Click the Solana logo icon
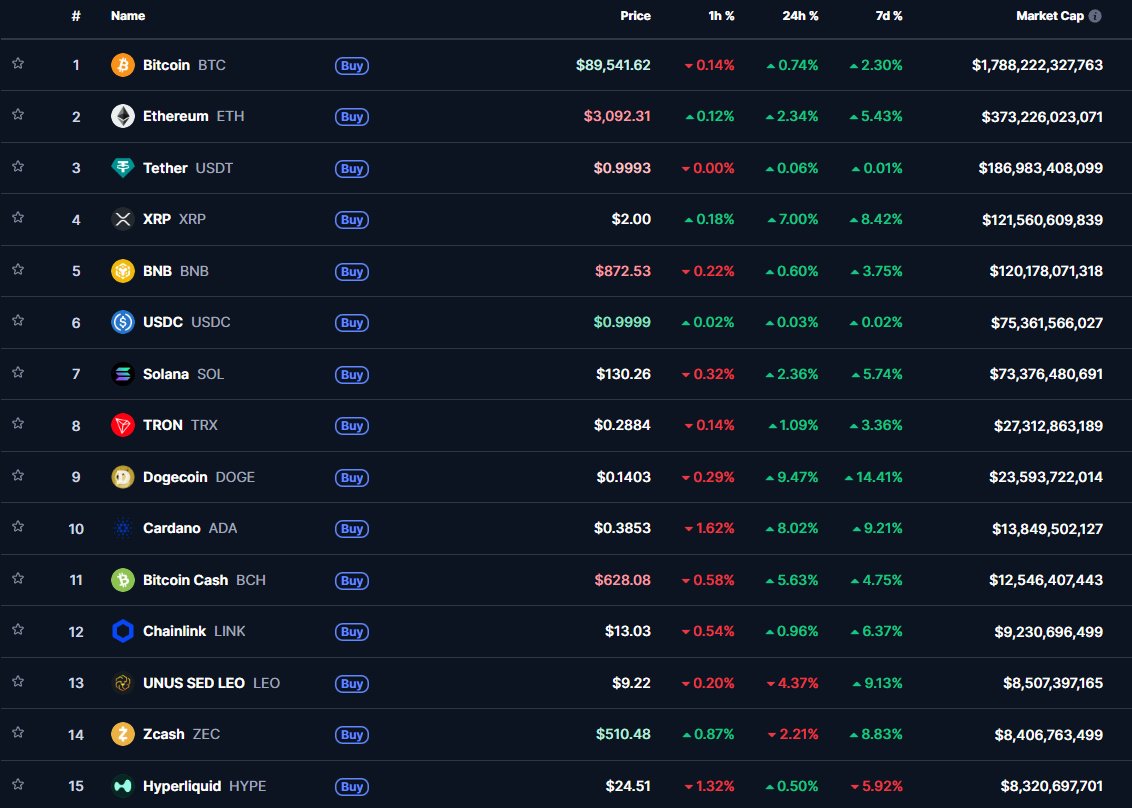Viewport: 1132px width, 808px height. pyautogui.click(x=123, y=374)
